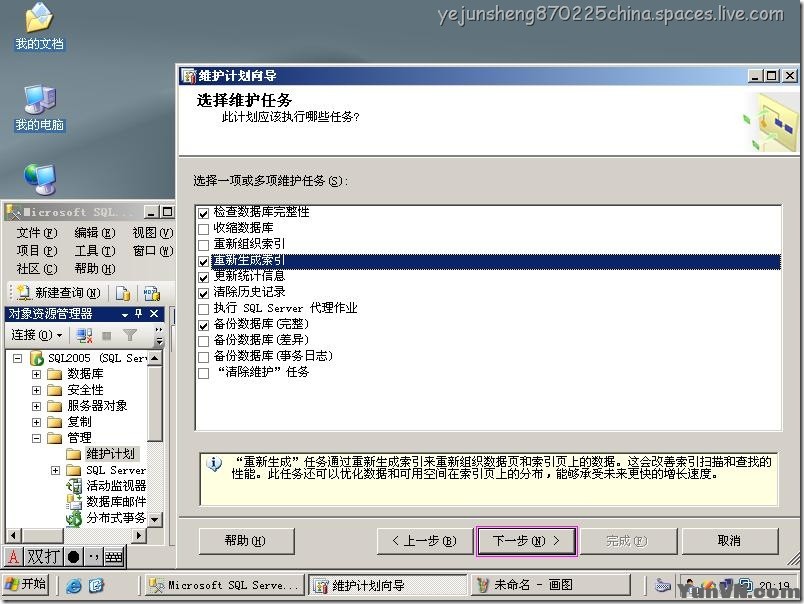Image resolution: width=804 pixels, height=604 pixels.
Task: Collapse SQL2005 server tree node
Action: 17,358
